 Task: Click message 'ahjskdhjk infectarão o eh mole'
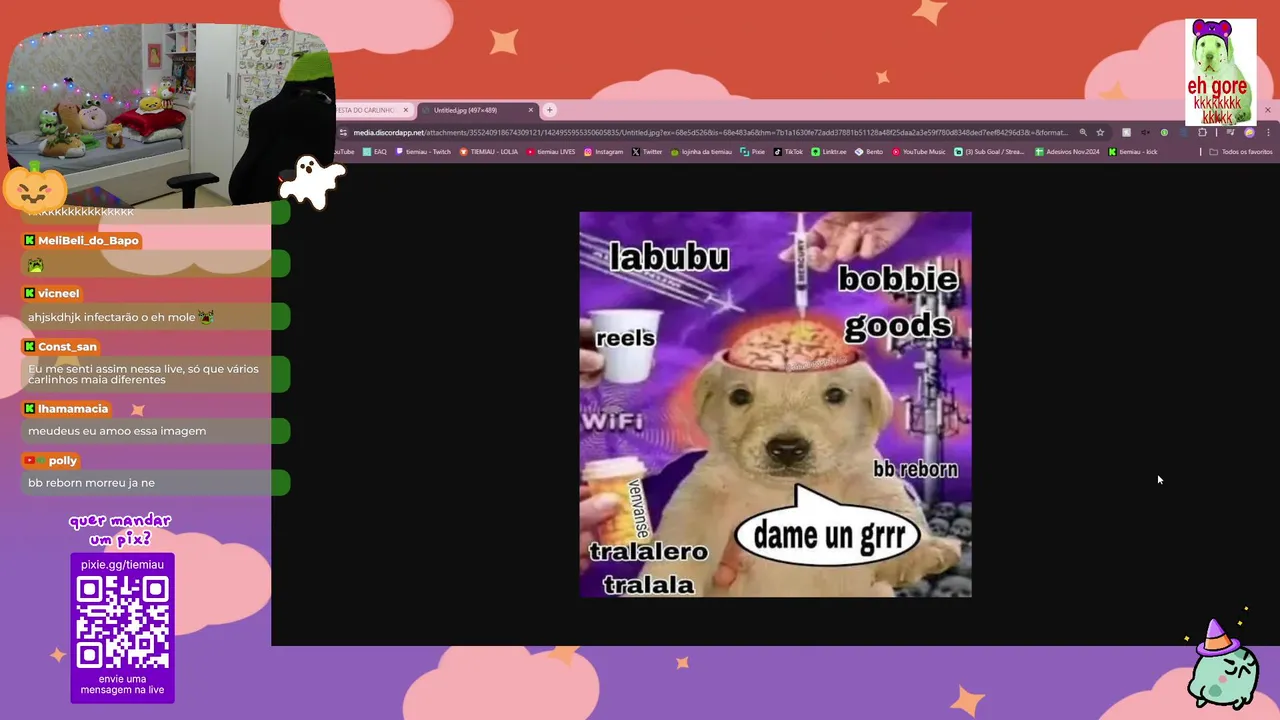120,317
